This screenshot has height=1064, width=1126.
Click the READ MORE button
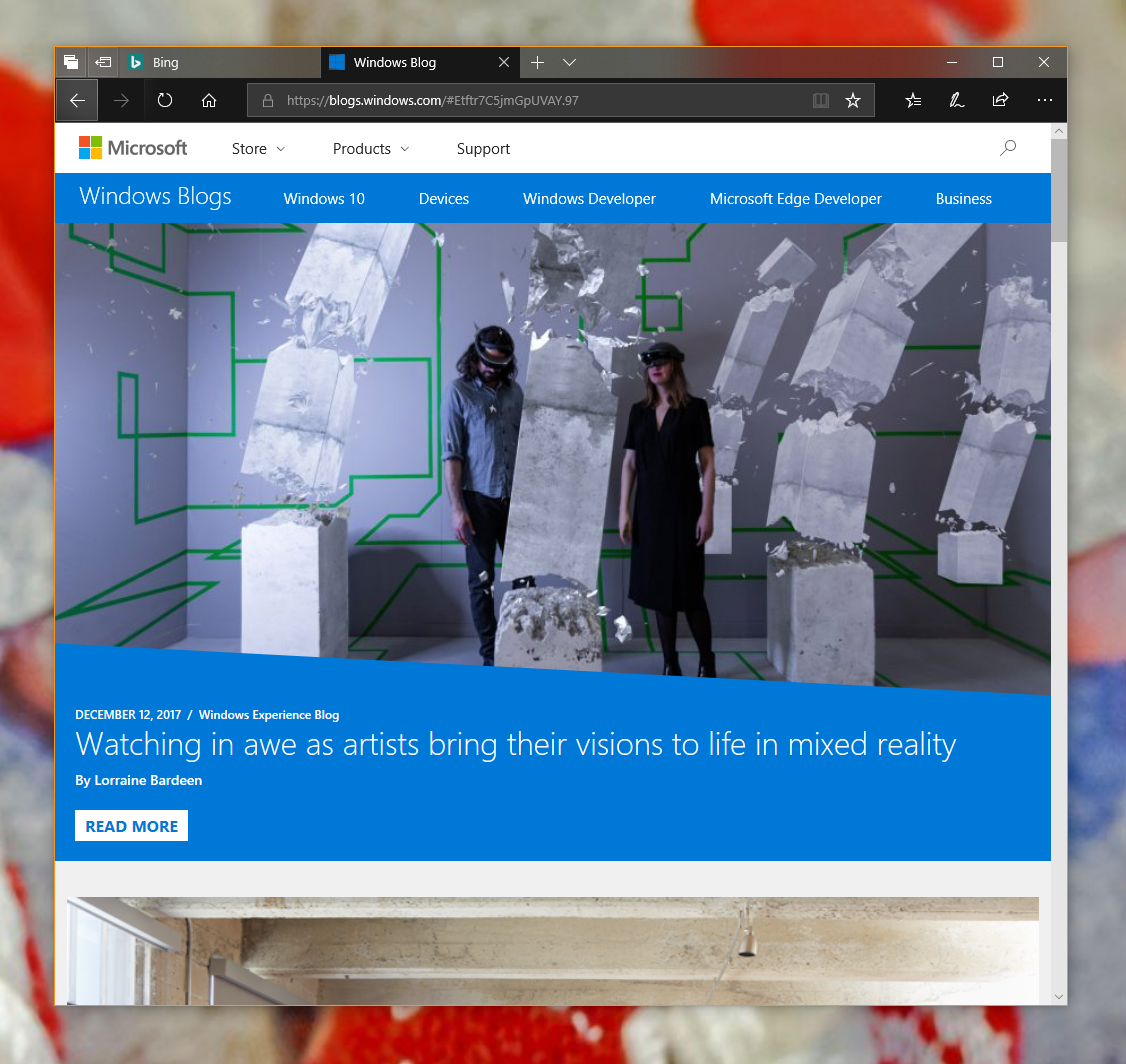tap(131, 825)
